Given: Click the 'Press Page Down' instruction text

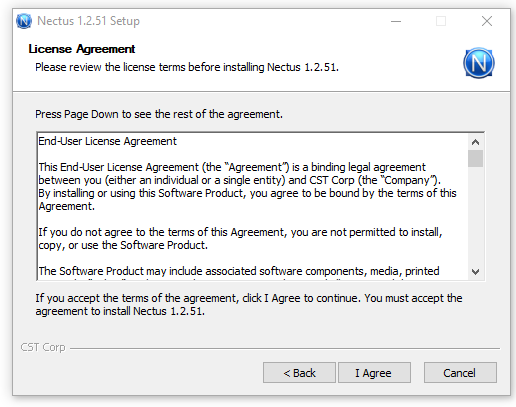Looking at the screenshot, I should pos(159,114).
